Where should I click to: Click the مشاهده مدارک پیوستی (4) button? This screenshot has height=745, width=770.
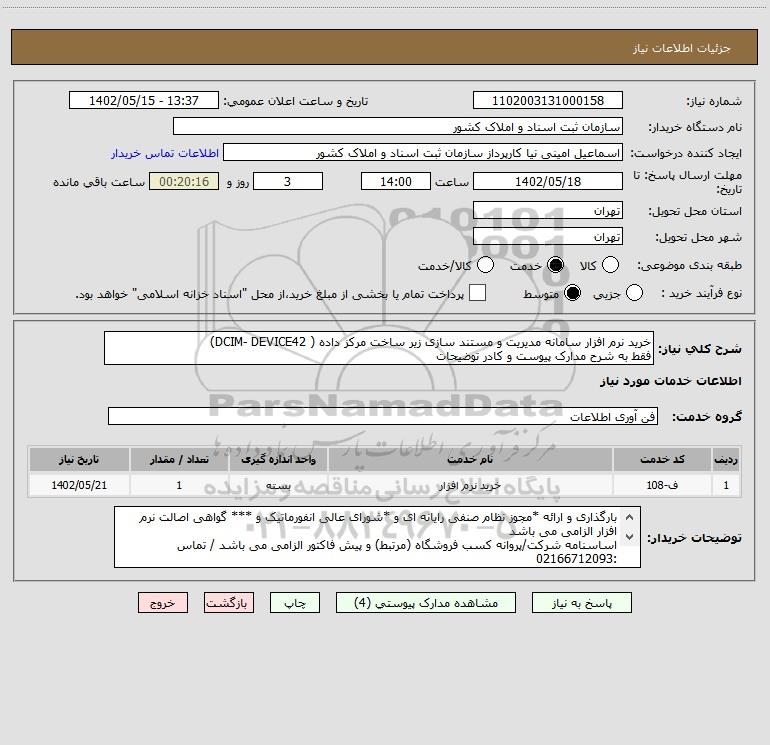click(x=426, y=603)
